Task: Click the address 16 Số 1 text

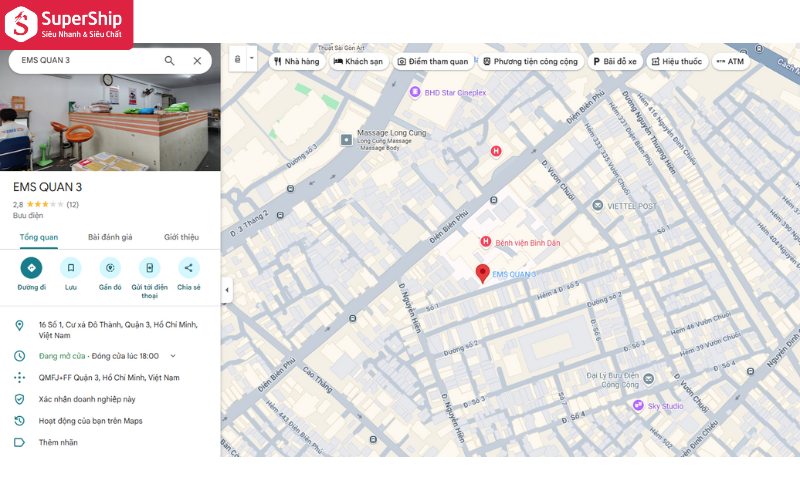Action: 118,330
